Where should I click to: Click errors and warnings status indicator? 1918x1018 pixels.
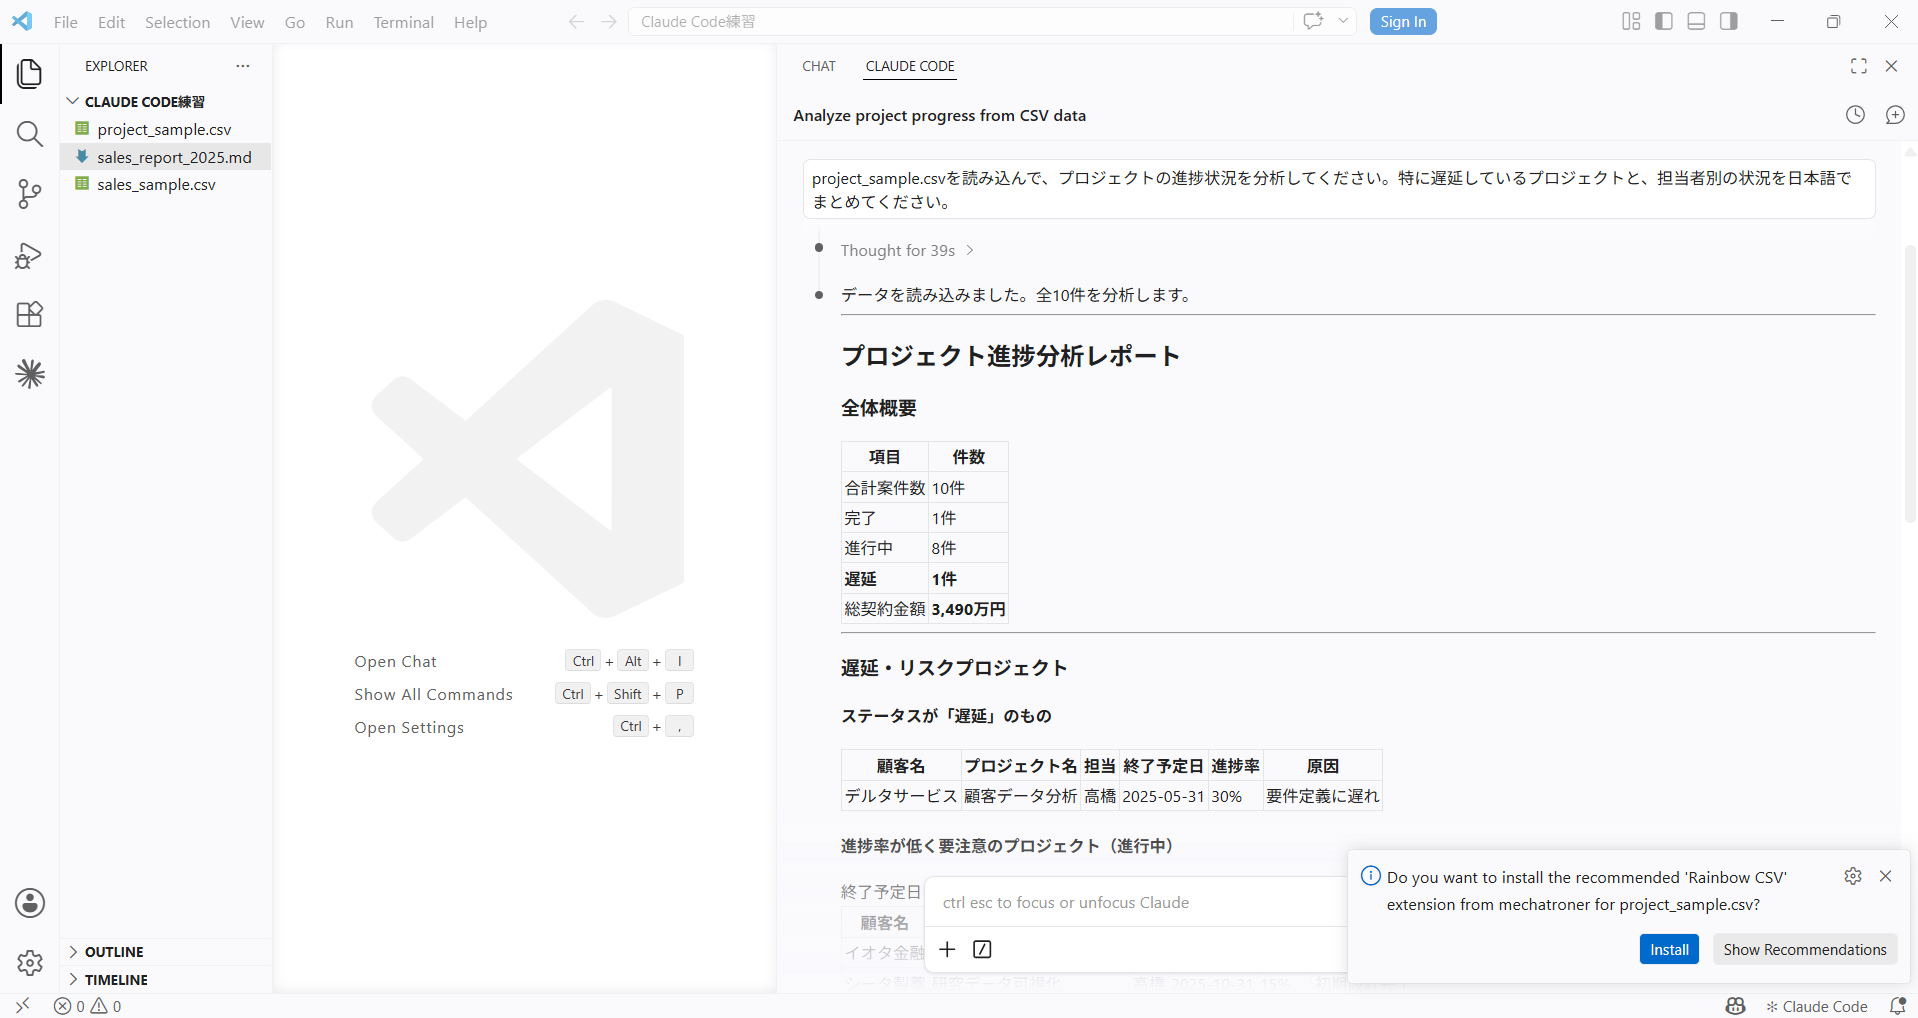click(x=88, y=1006)
